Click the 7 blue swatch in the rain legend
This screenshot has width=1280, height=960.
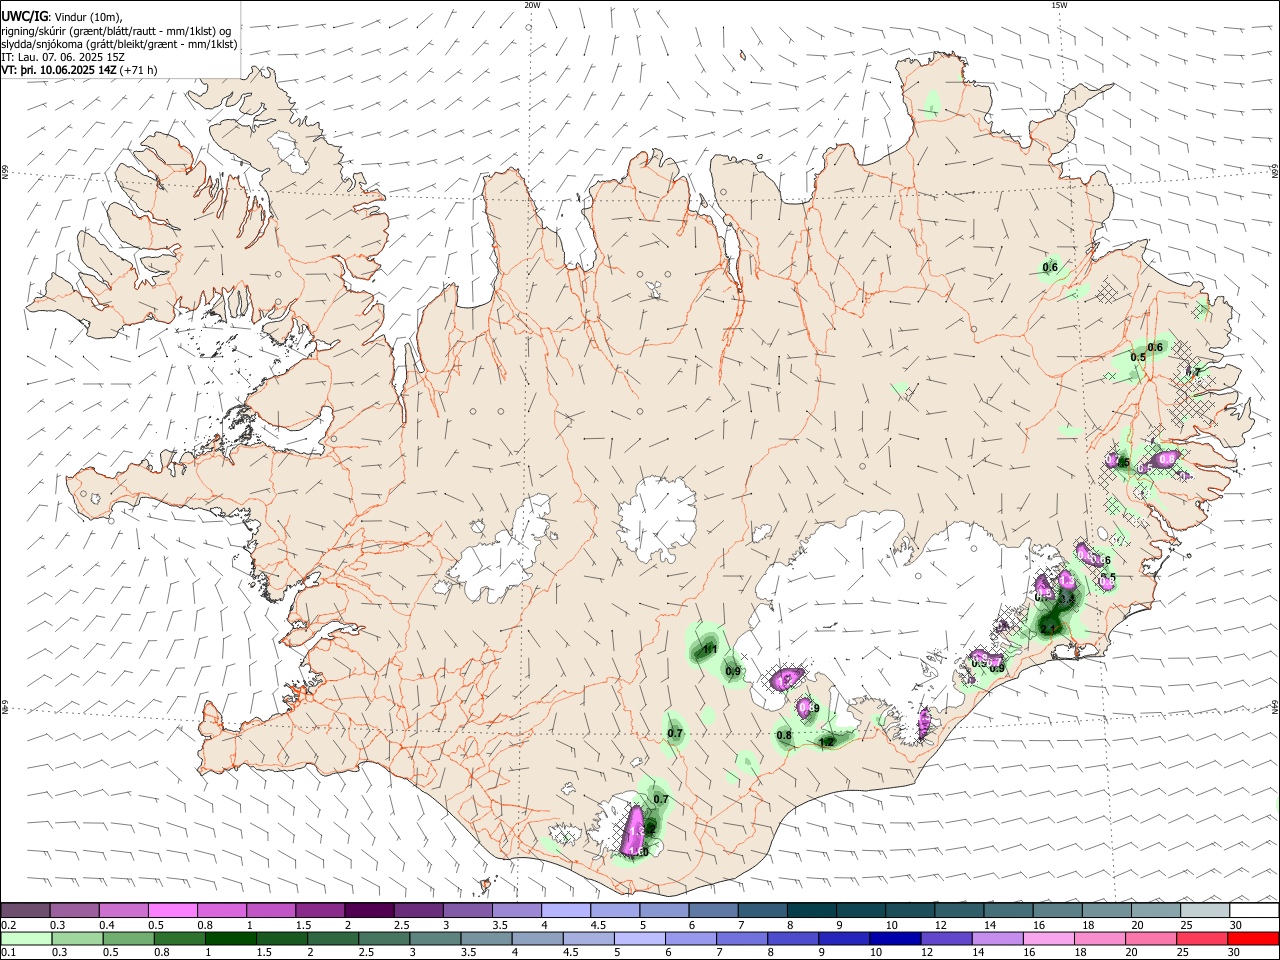pos(742,939)
